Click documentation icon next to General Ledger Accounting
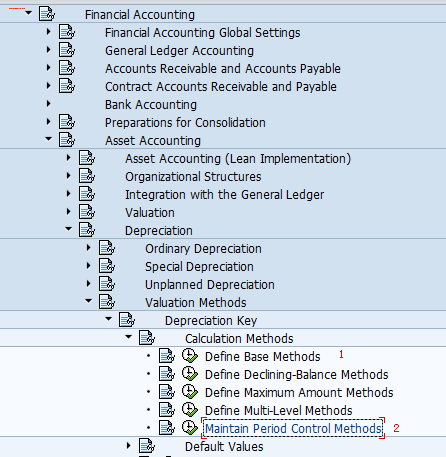The height and width of the screenshot is (457, 446). (67, 50)
